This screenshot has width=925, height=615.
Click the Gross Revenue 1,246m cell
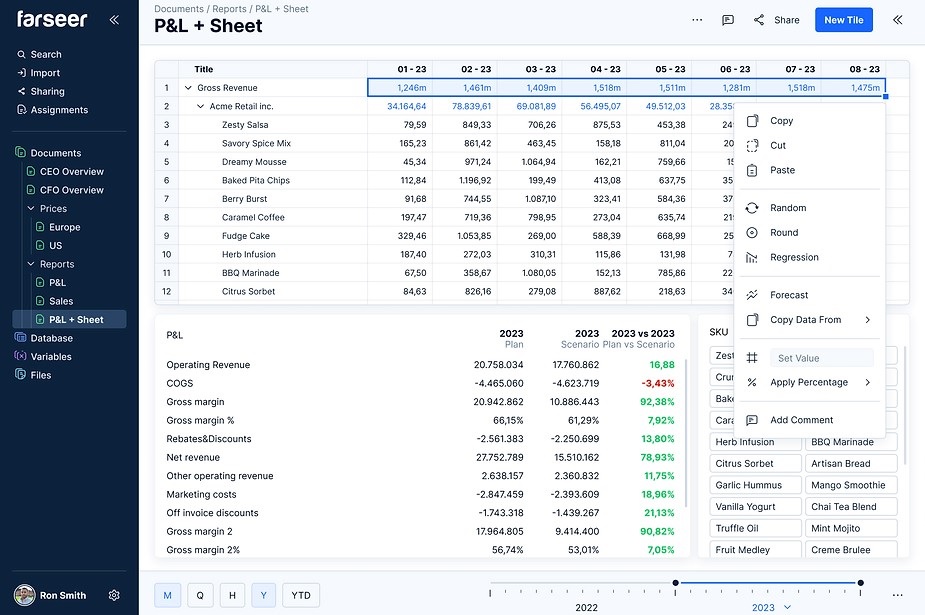400,88
